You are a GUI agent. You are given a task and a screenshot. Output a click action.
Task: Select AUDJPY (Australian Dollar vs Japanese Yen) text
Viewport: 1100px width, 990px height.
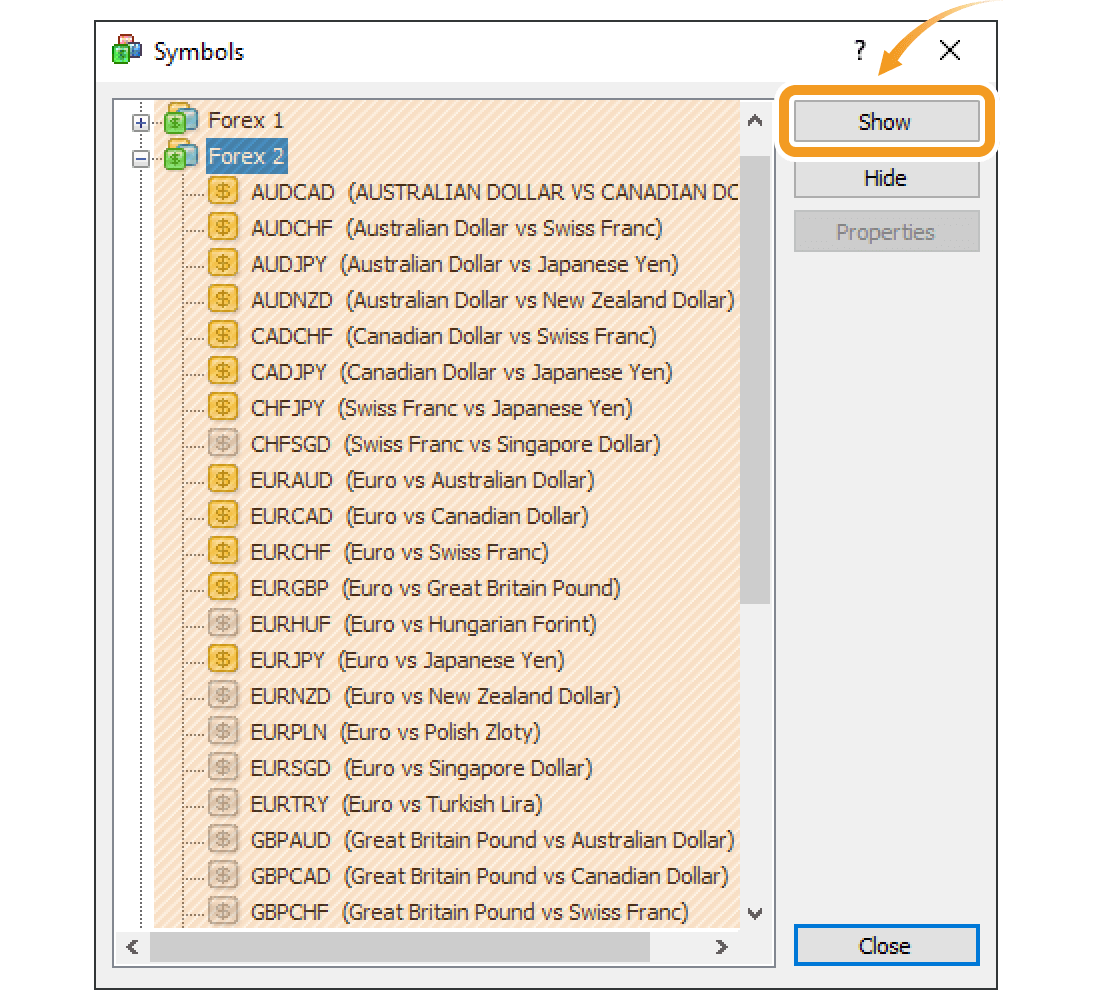(x=464, y=264)
